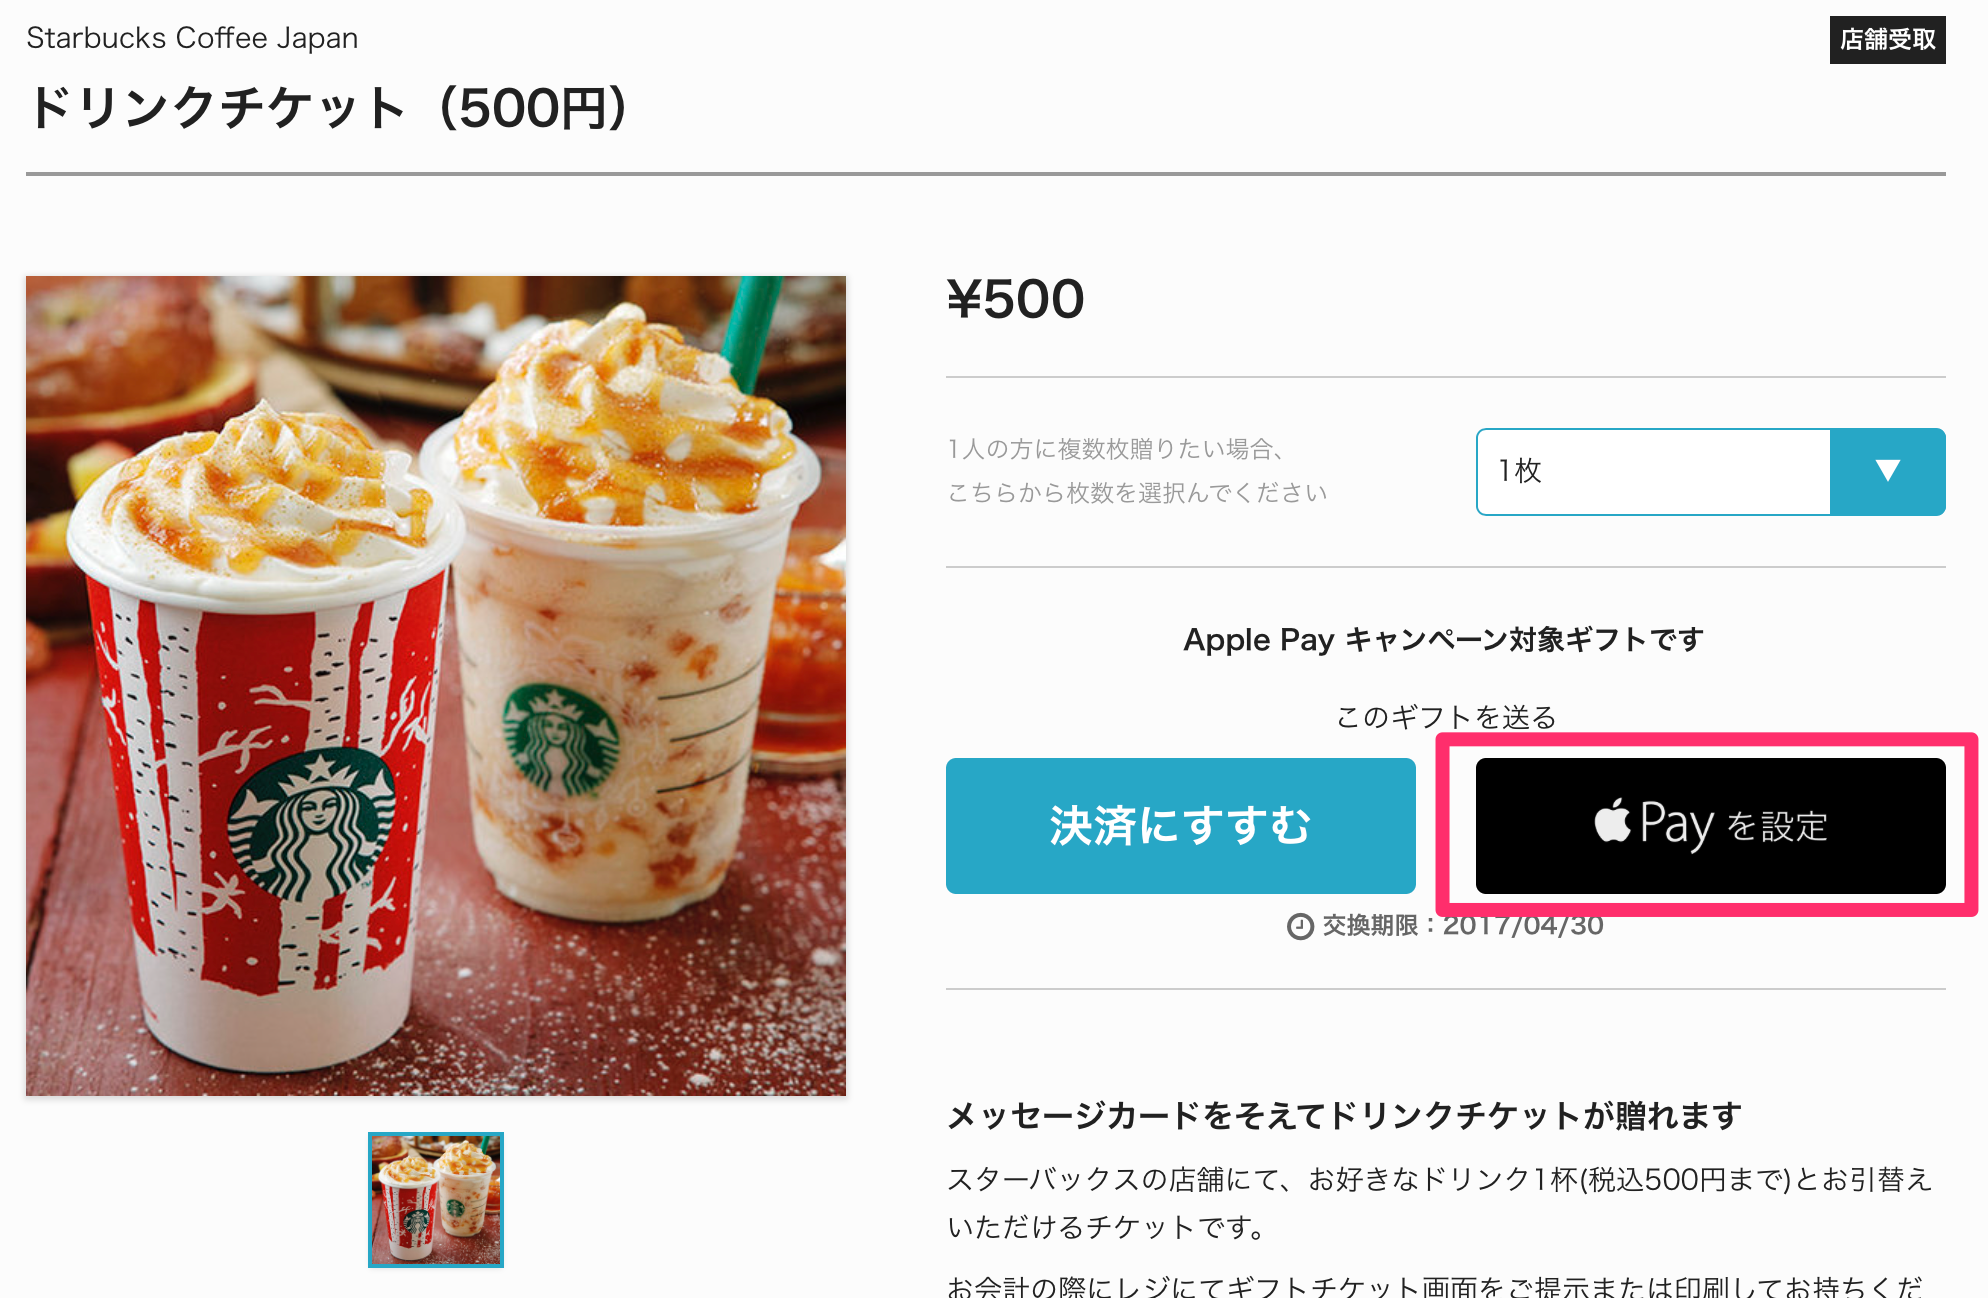1988x1298 pixels.
Task: Click the Starbucks Coffee Japan brand link
Action: 192,38
